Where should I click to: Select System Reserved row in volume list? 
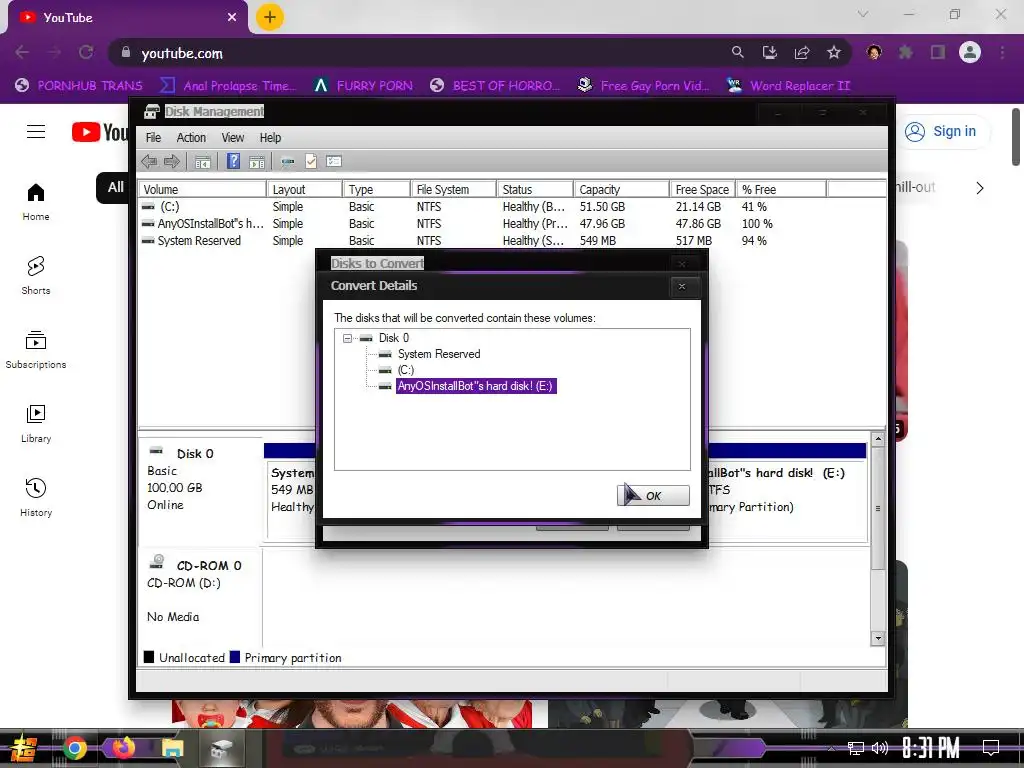[512, 240]
